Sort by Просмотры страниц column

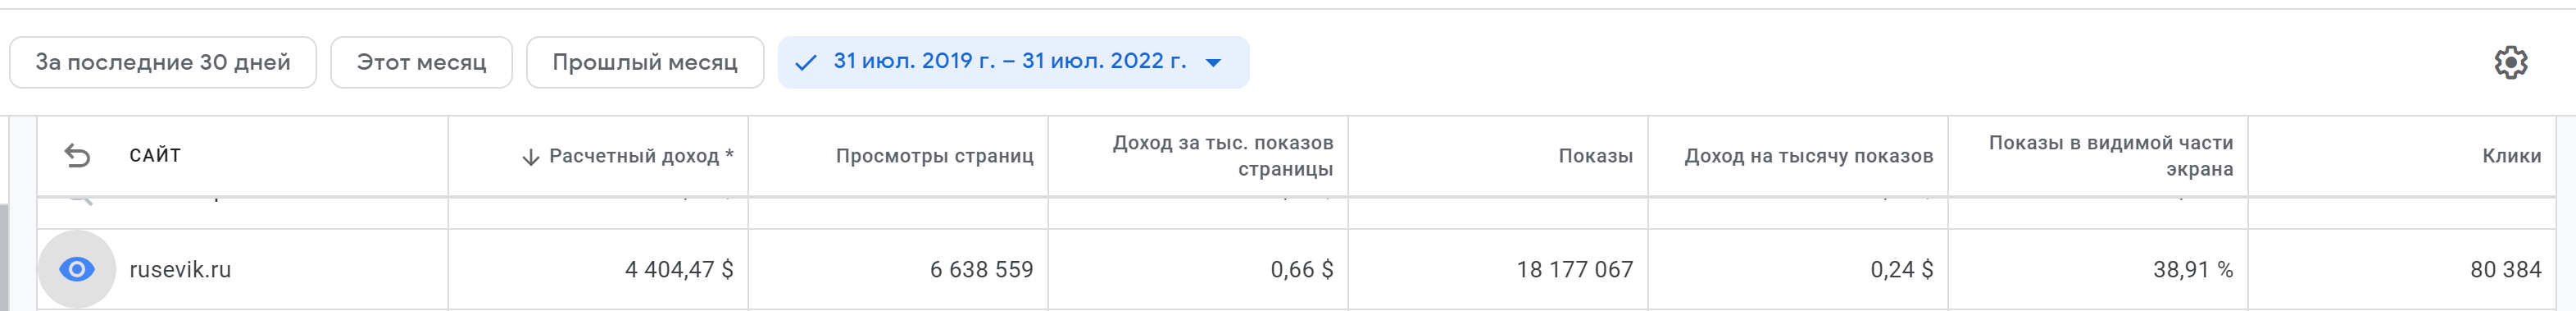pos(934,156)
